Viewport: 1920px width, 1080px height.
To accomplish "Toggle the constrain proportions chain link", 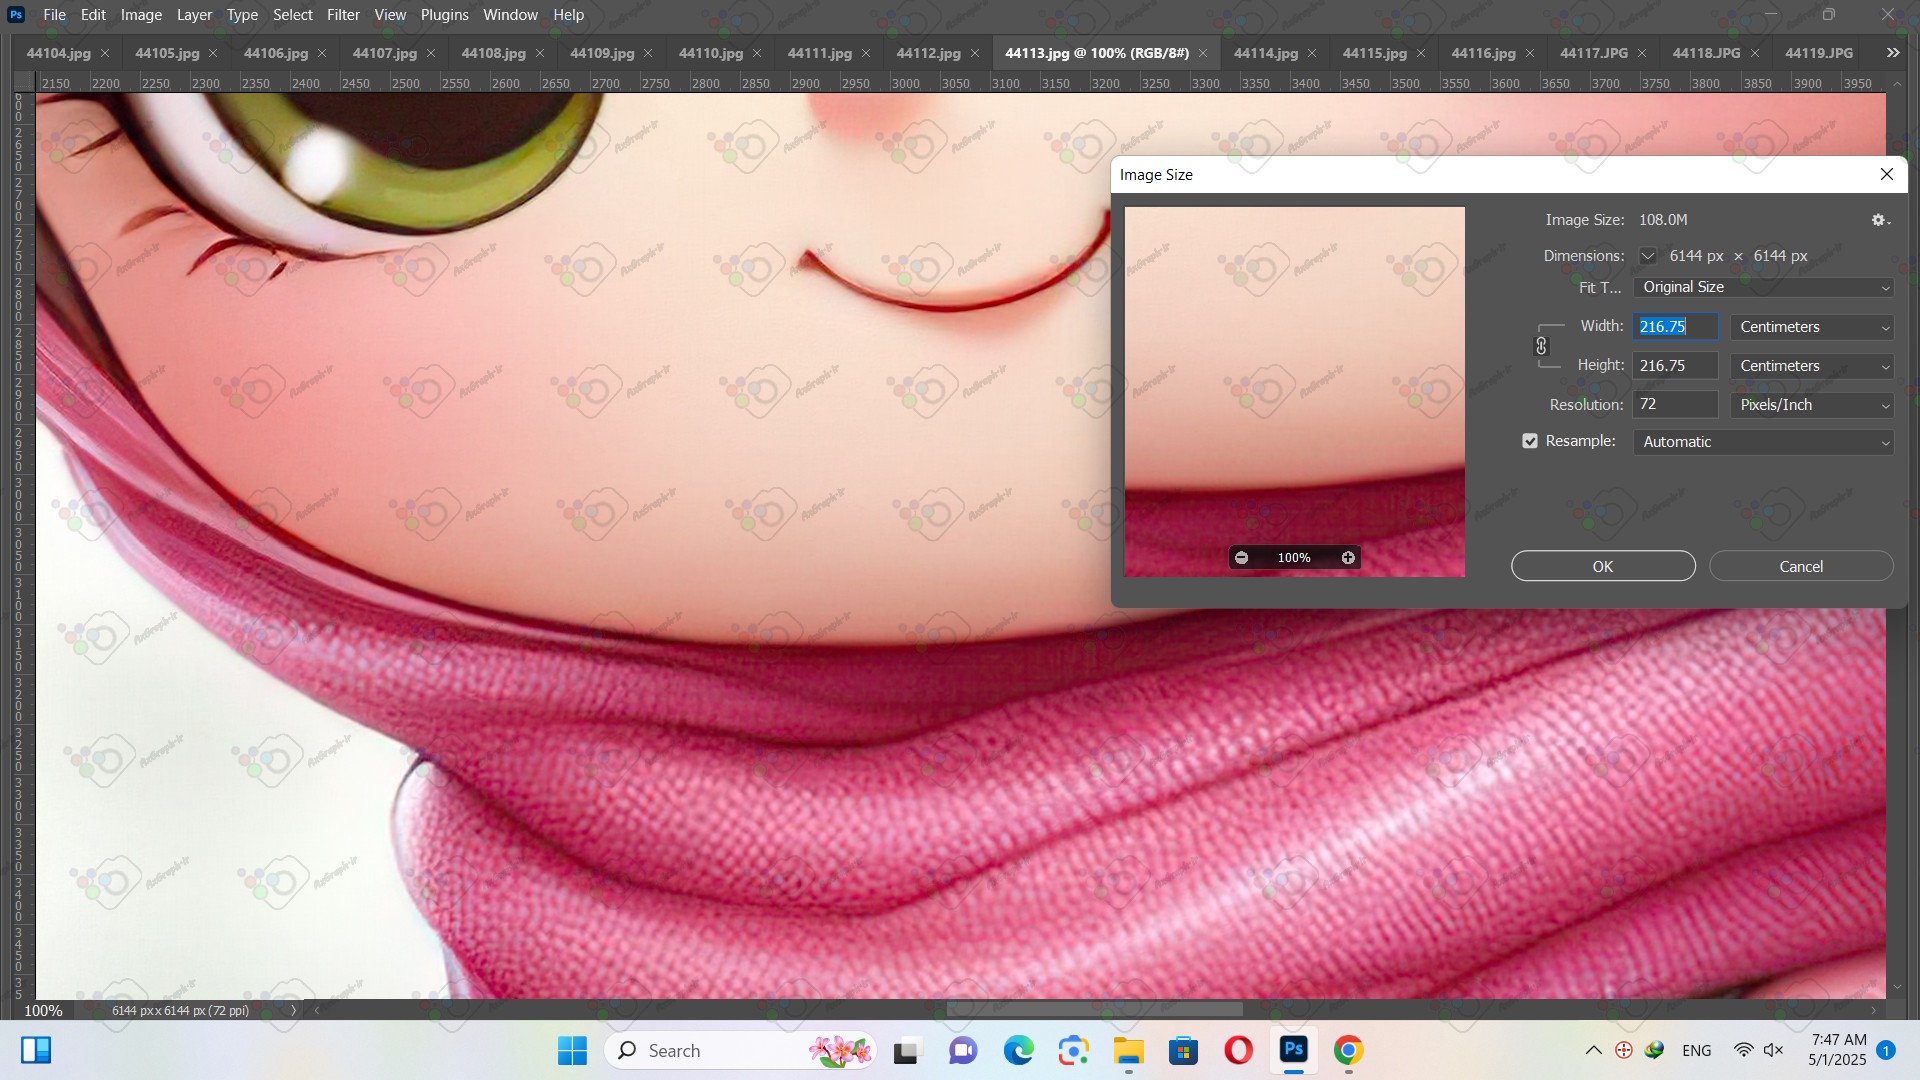I will pyautogui.click(x=1541, y=346).
